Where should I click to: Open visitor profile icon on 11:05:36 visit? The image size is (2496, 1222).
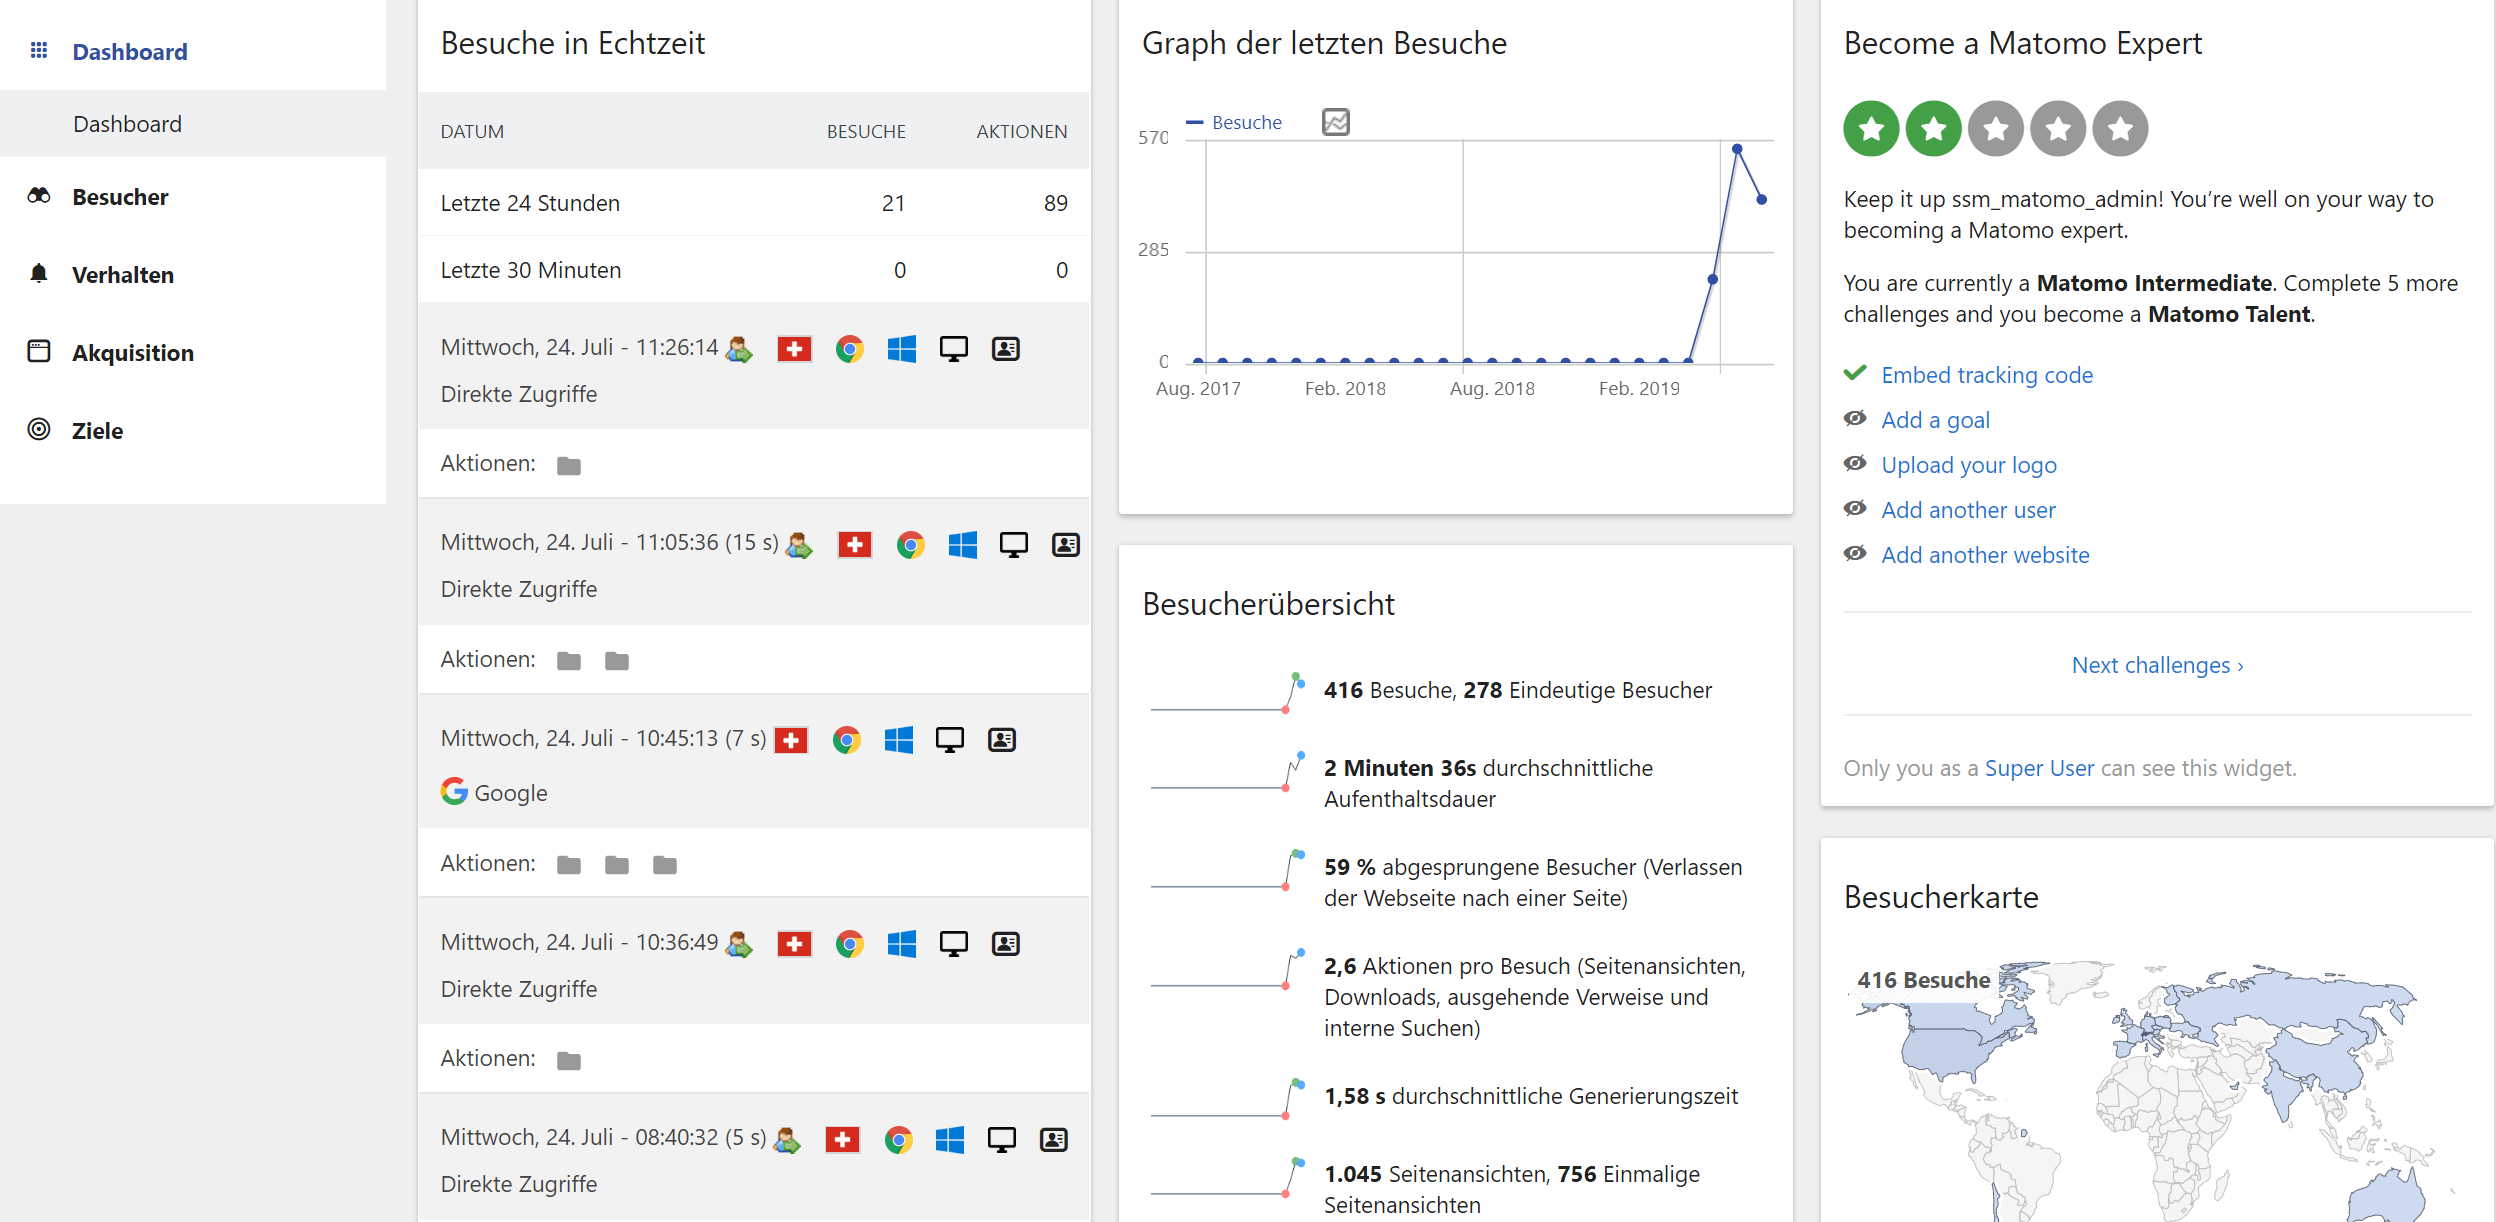(1066, 545)
